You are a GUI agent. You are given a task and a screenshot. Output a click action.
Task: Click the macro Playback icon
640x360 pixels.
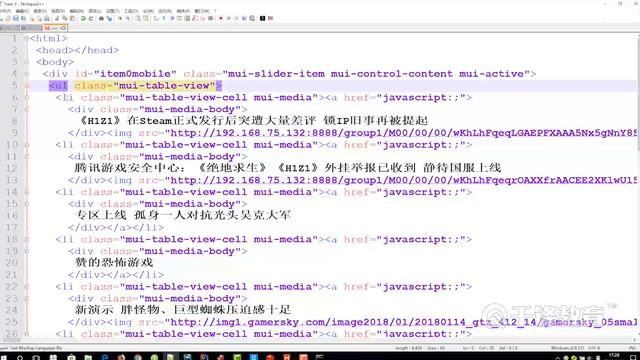click(236, 18)
